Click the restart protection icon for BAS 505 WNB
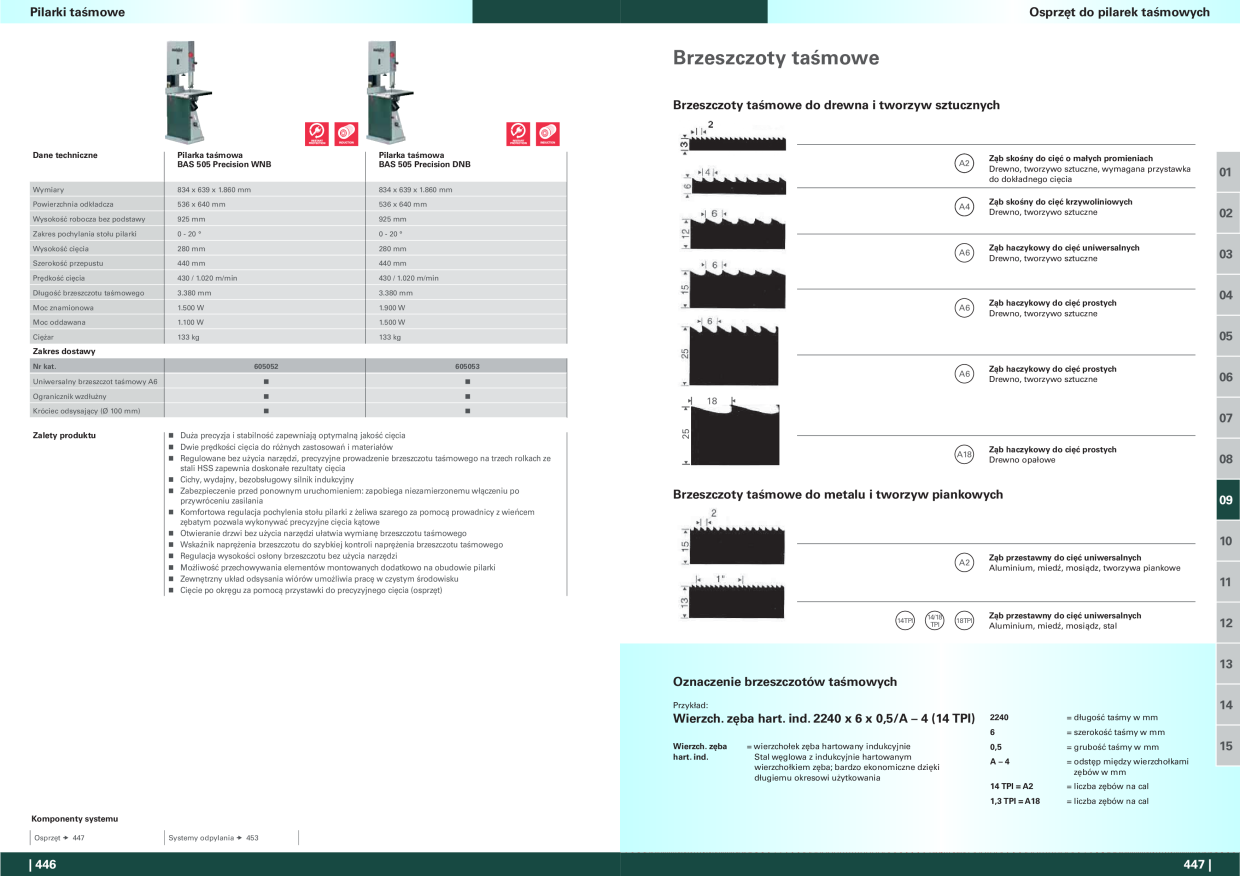This screenshot has width=1240, height=876. (317, 134)
